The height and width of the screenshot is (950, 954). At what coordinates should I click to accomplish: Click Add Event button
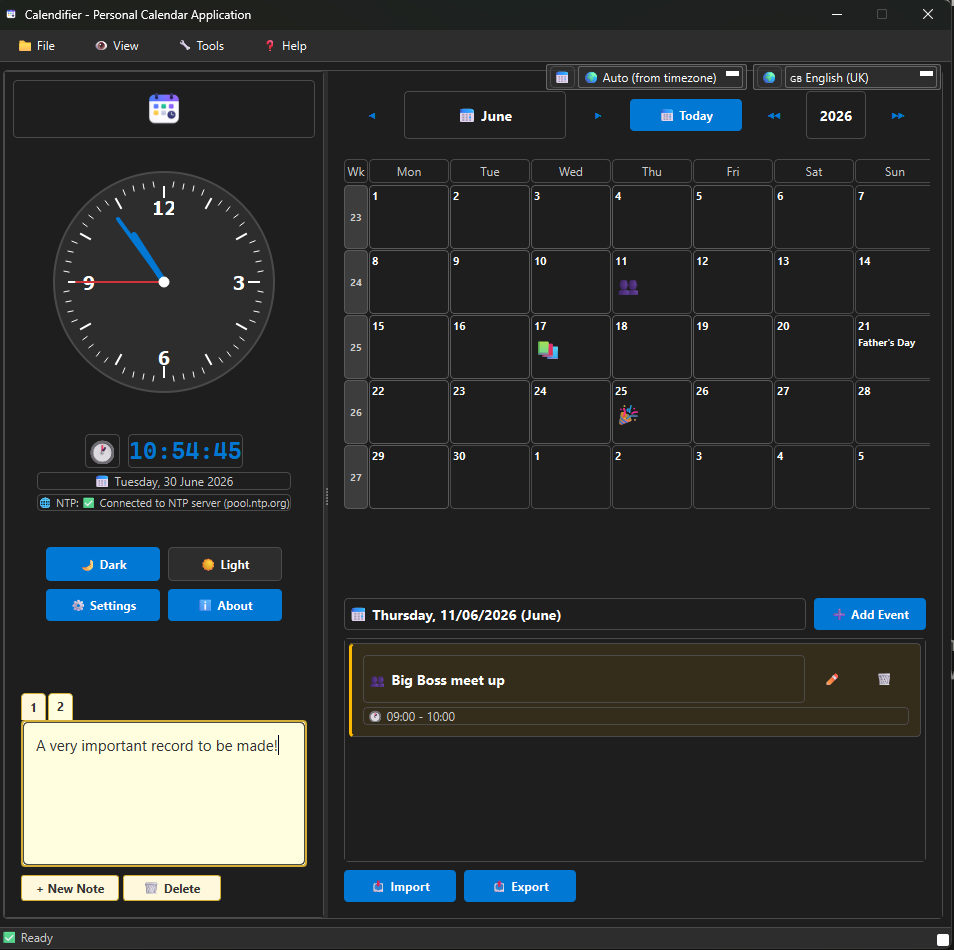pyautogui.click(x=869, y=614)
